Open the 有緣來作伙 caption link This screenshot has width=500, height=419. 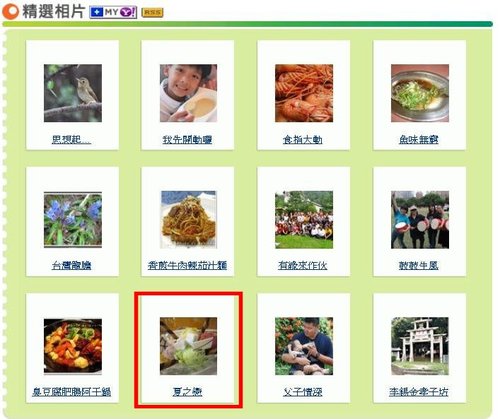(302, 265)
